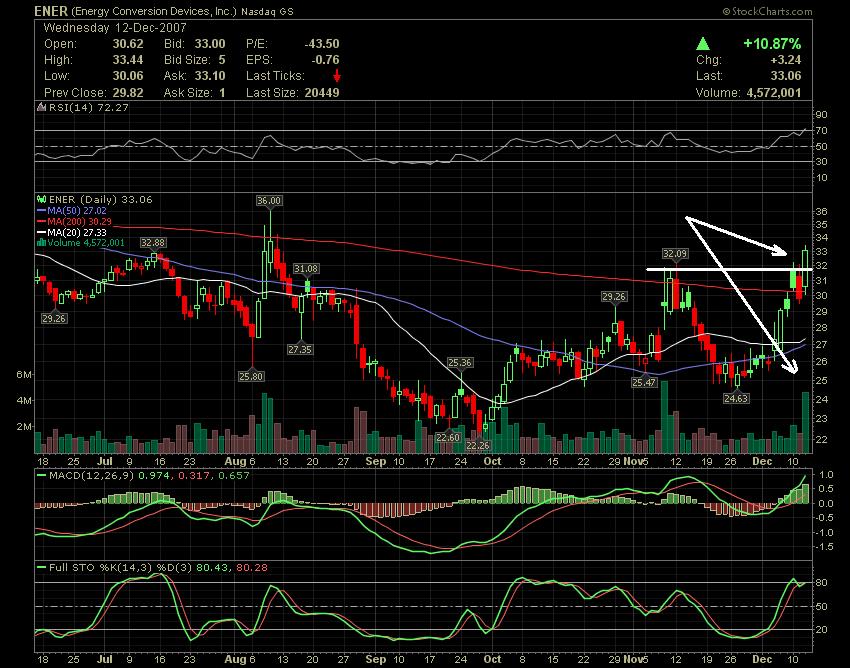The height and width of the screenshot is (668, 850).
Task: Click the MA(200) 30.29 legend entry
Action: 79,221
